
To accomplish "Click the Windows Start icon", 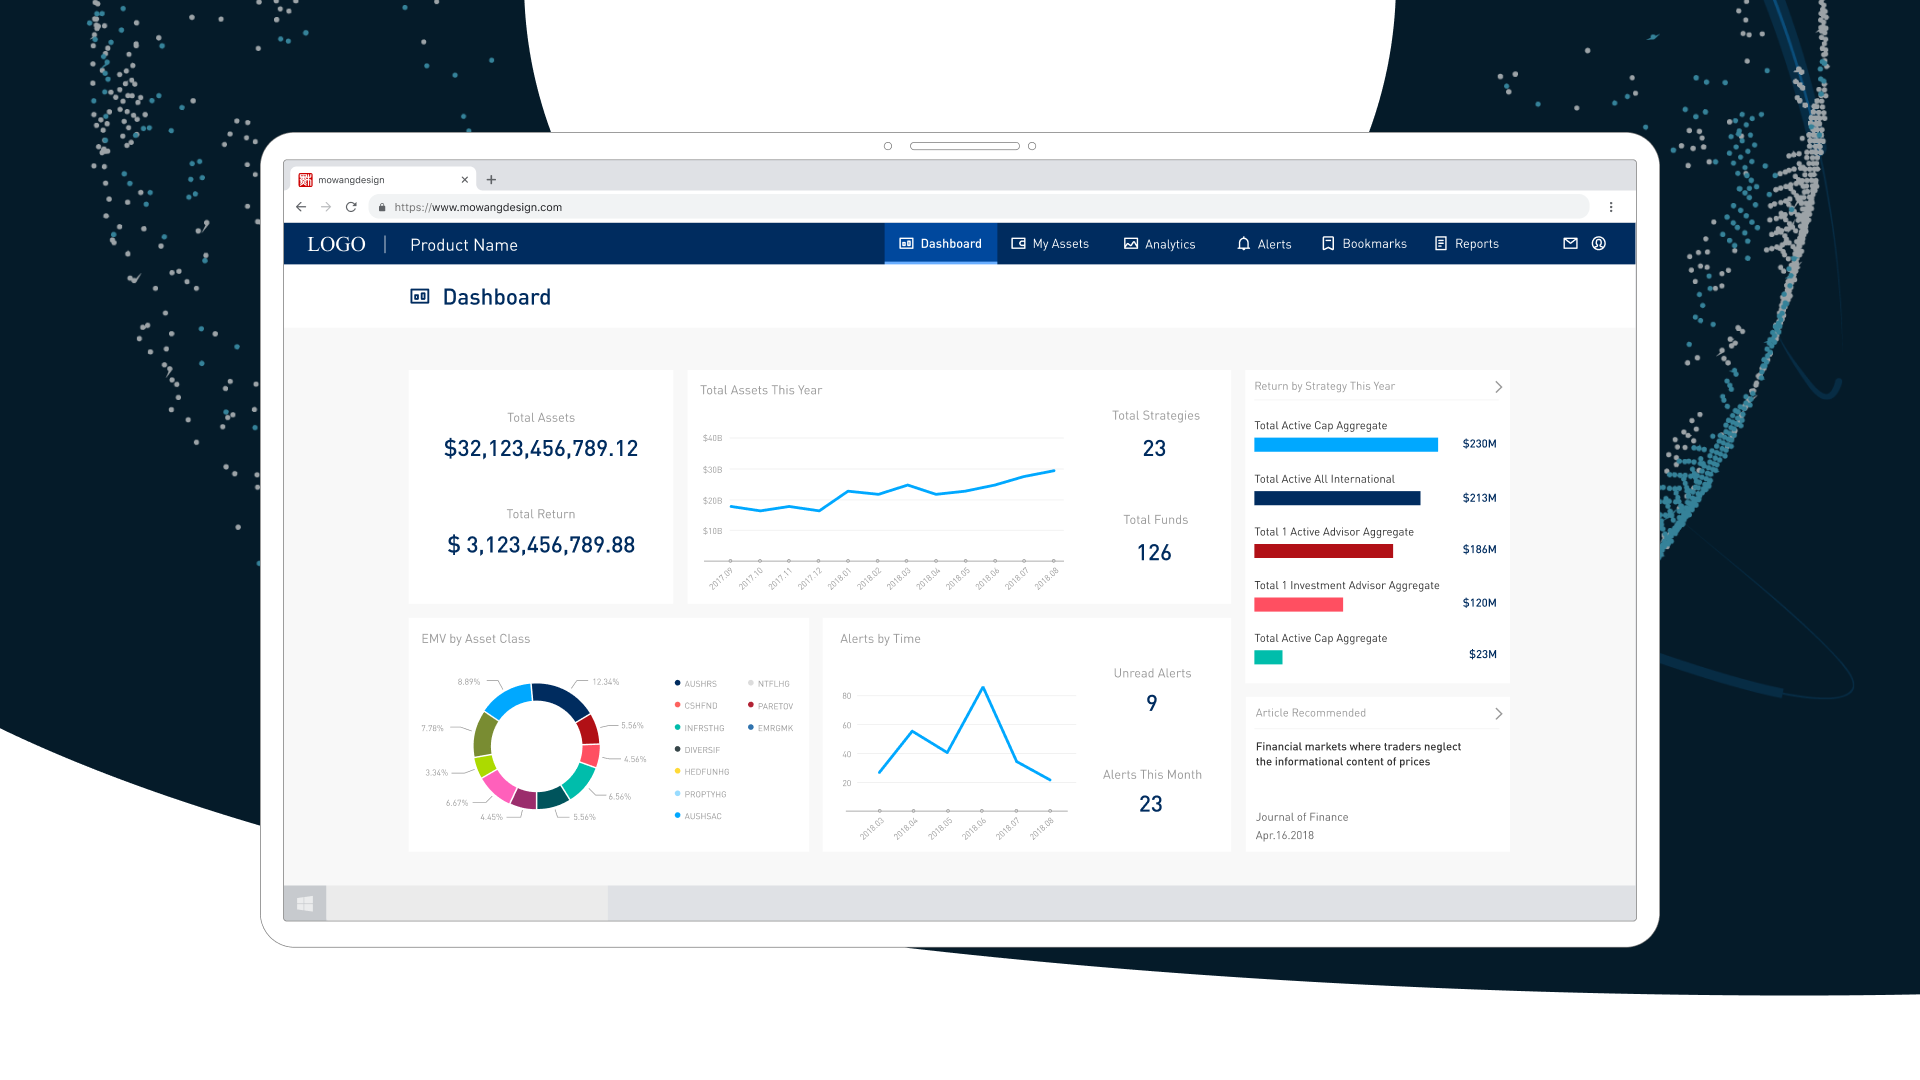I will (305, 903).
